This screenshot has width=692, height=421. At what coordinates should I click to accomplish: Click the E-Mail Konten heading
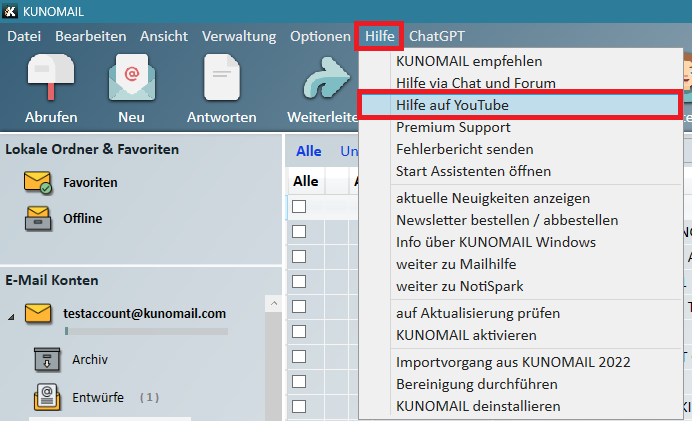pos(52,281)
